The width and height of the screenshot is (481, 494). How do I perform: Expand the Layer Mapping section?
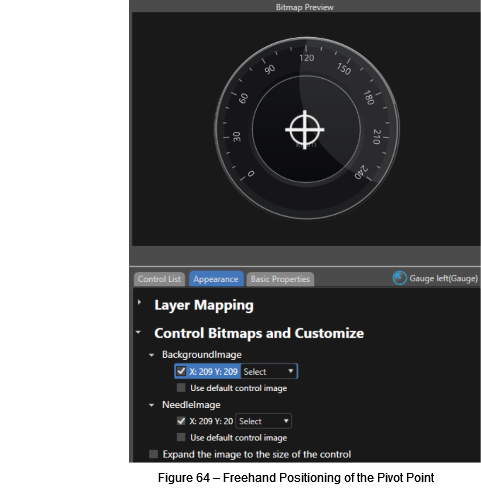point(139,302)
